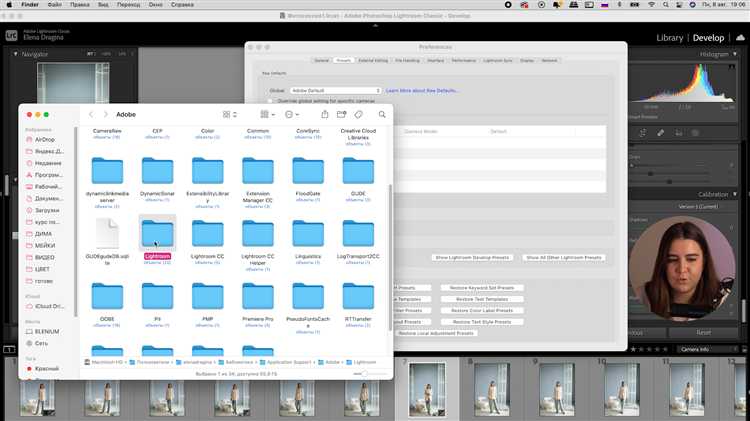Click Learn more about Raw Defaults link
The width and height of the screenshot is (750, 421).
422,90
